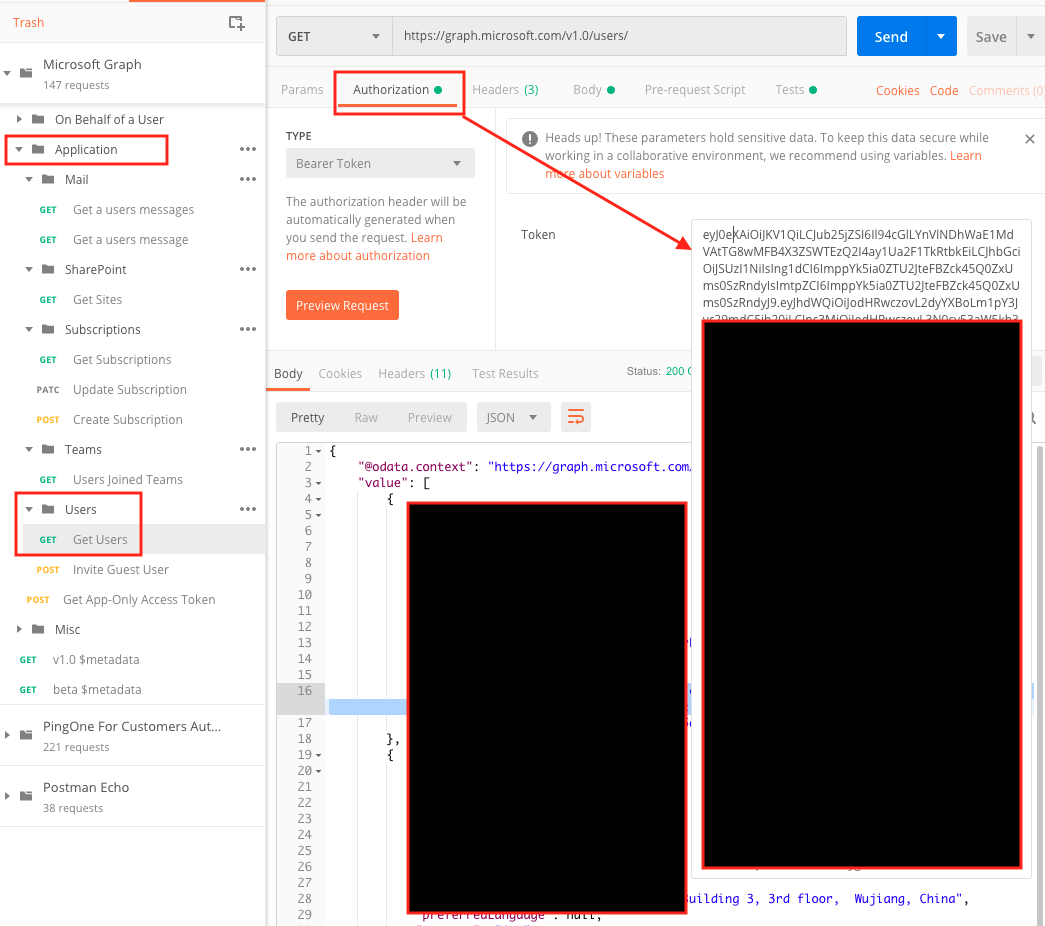
Task: Switch to the request Headers (3) tab
Action: coord(505,89)
